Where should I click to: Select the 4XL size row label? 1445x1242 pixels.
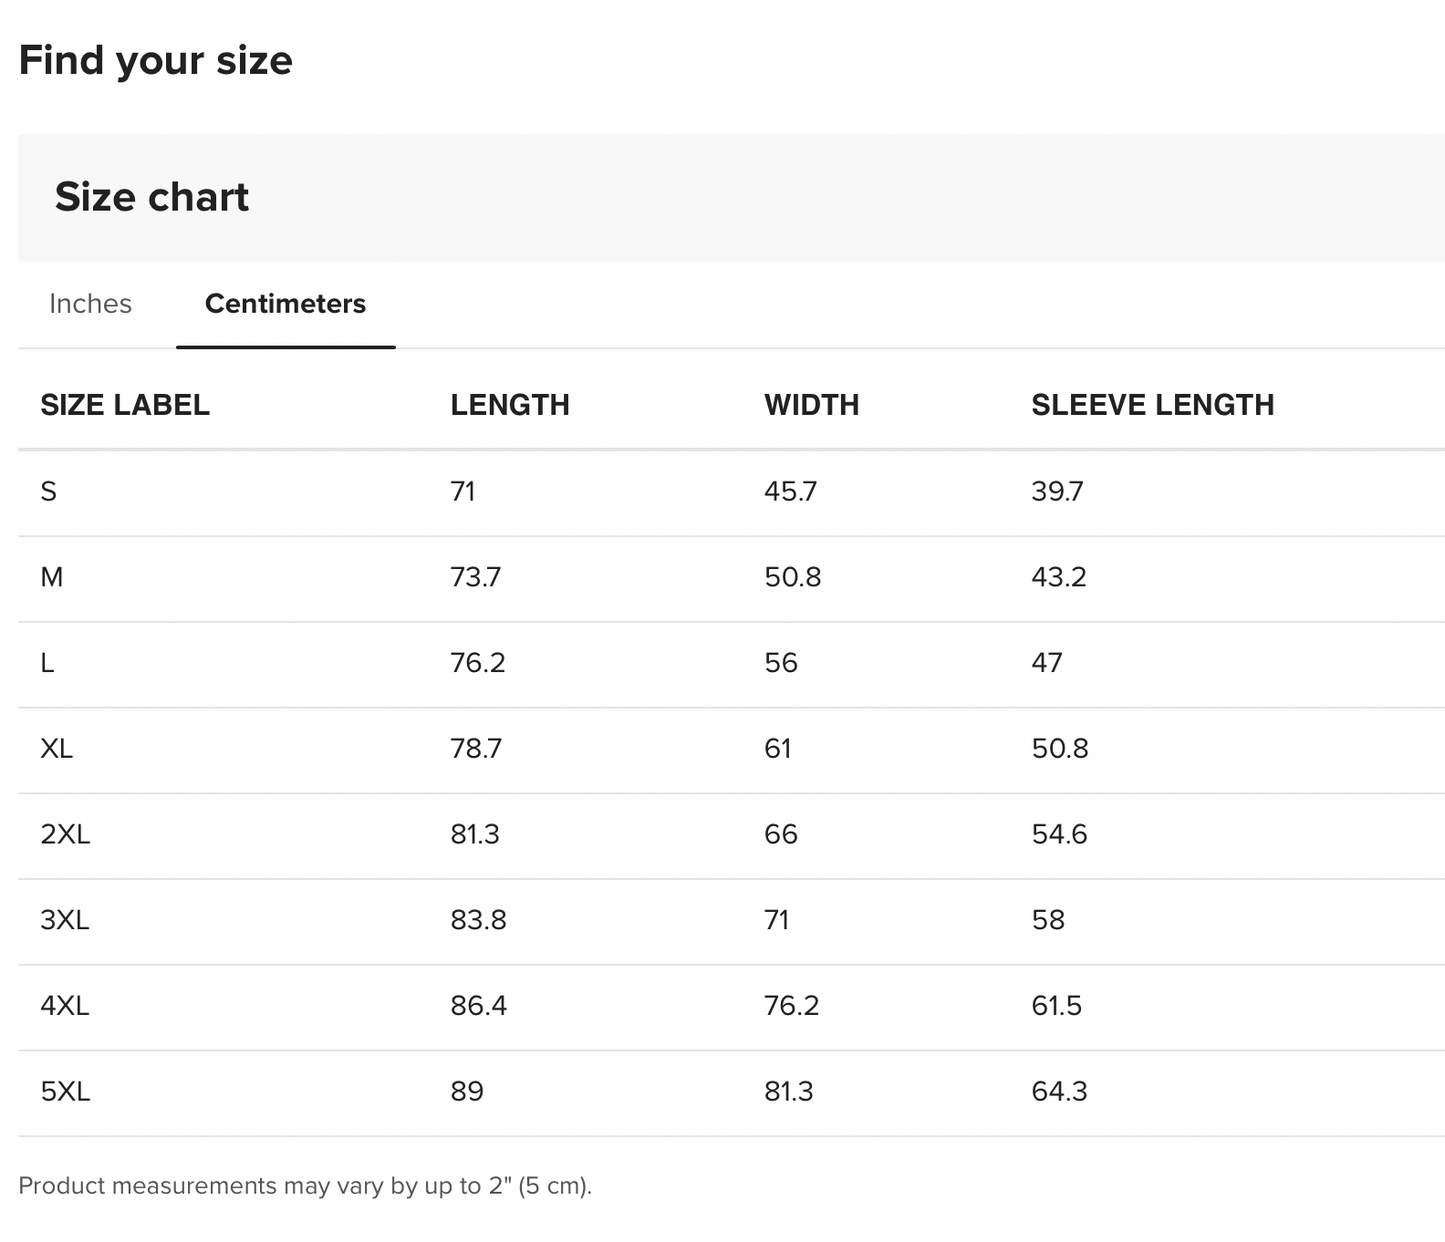pos(65,1006)
